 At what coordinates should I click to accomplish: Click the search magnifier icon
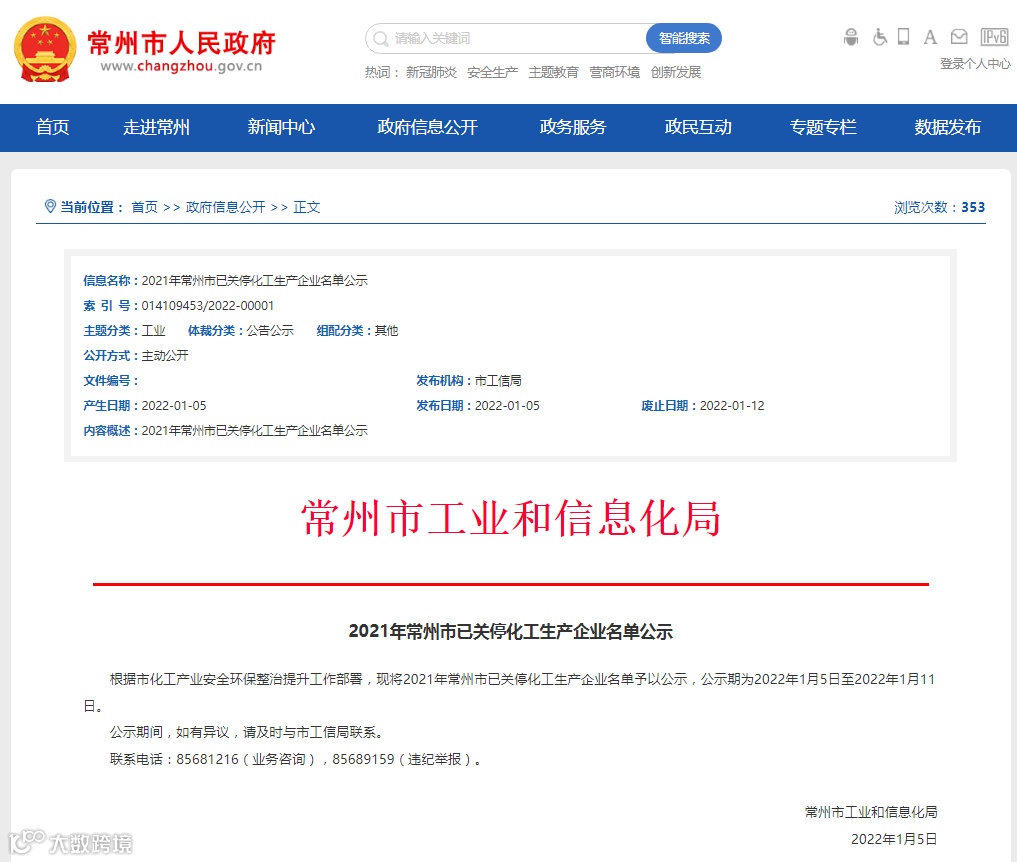[x=381, y=39]
